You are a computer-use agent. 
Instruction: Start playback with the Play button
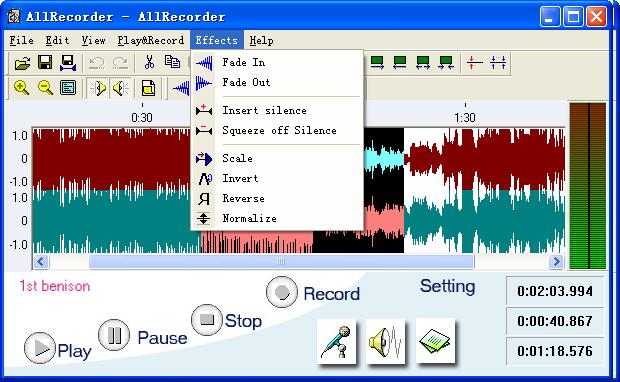click(x=40, y=348)
